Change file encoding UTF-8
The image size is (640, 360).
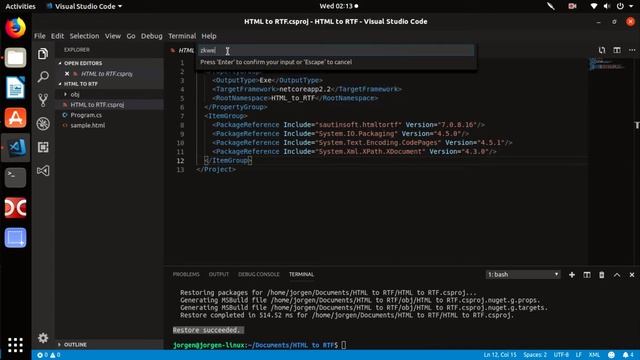561,355
